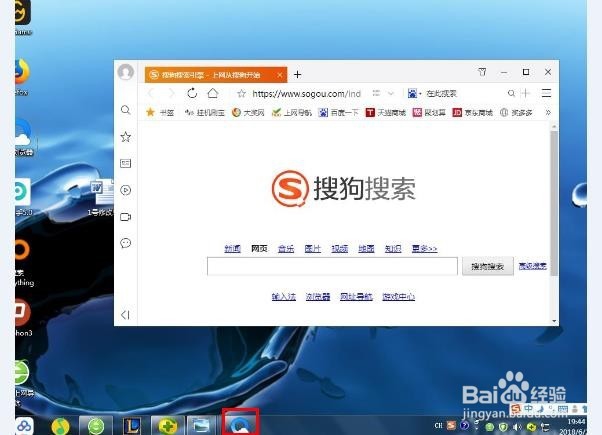Click the scrollbar down arrow
Viewport: 602px width, 435px height.
[554, 321]
